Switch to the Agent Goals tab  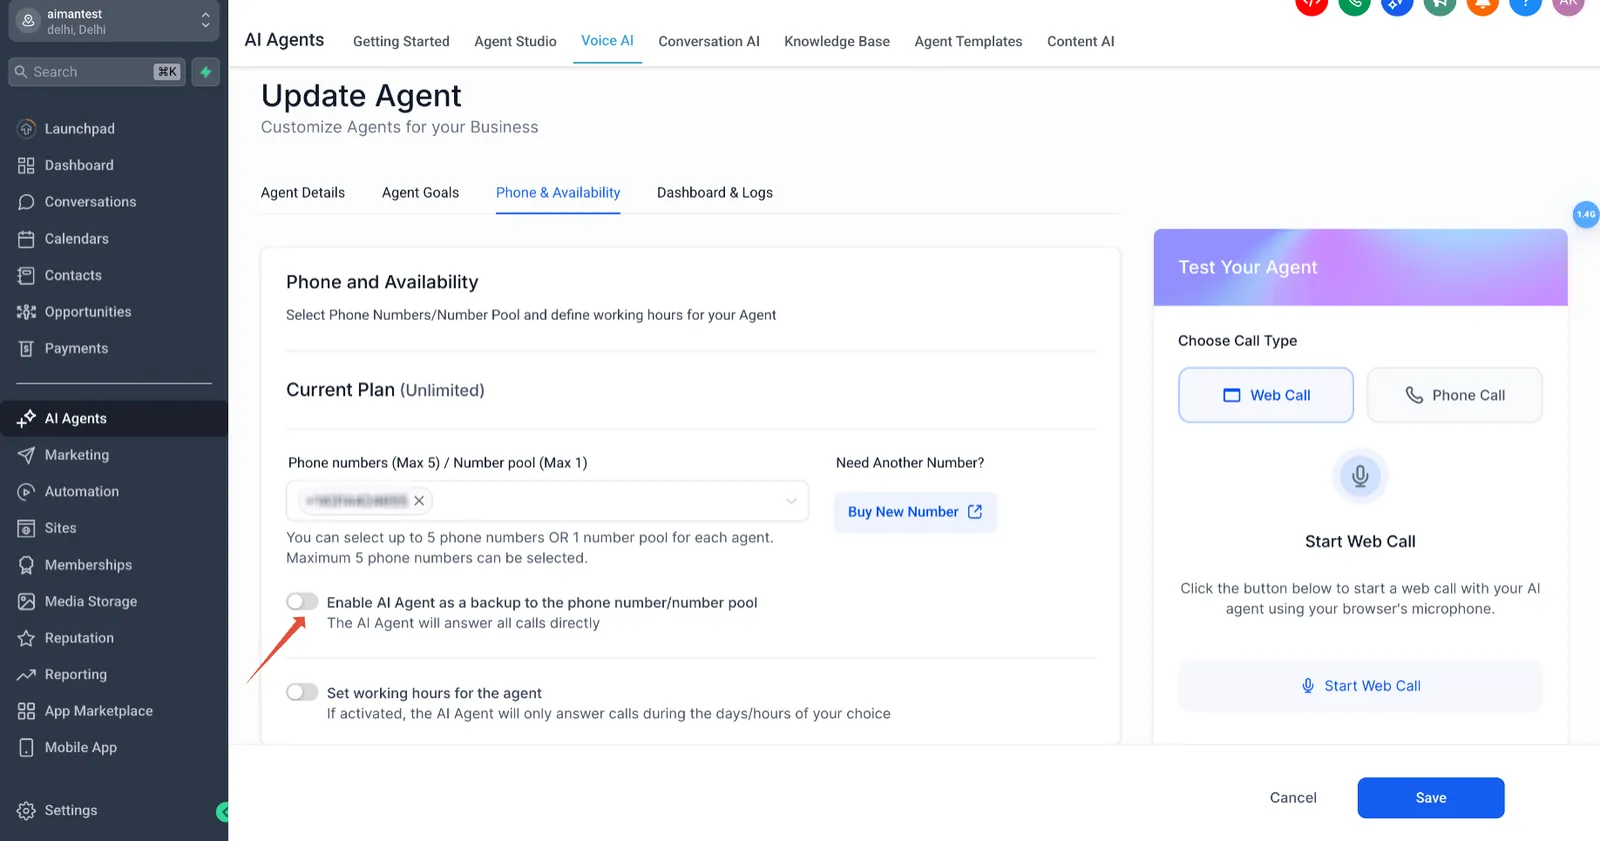coord(420,193)
